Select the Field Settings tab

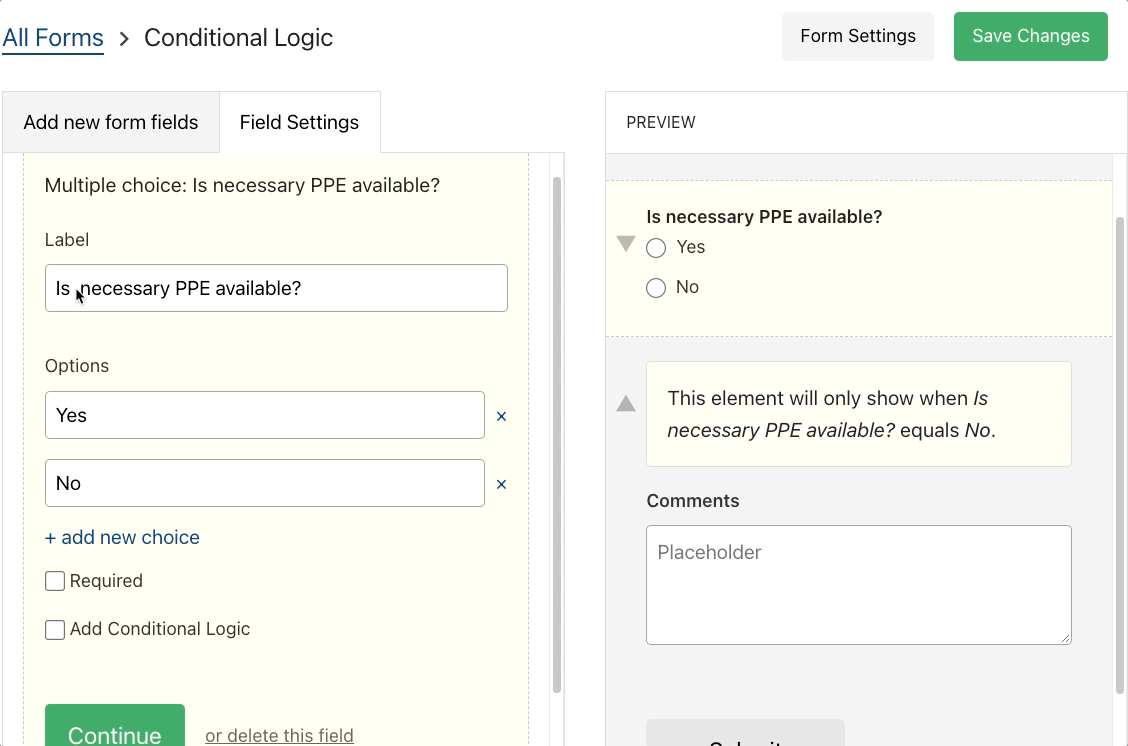299,122
